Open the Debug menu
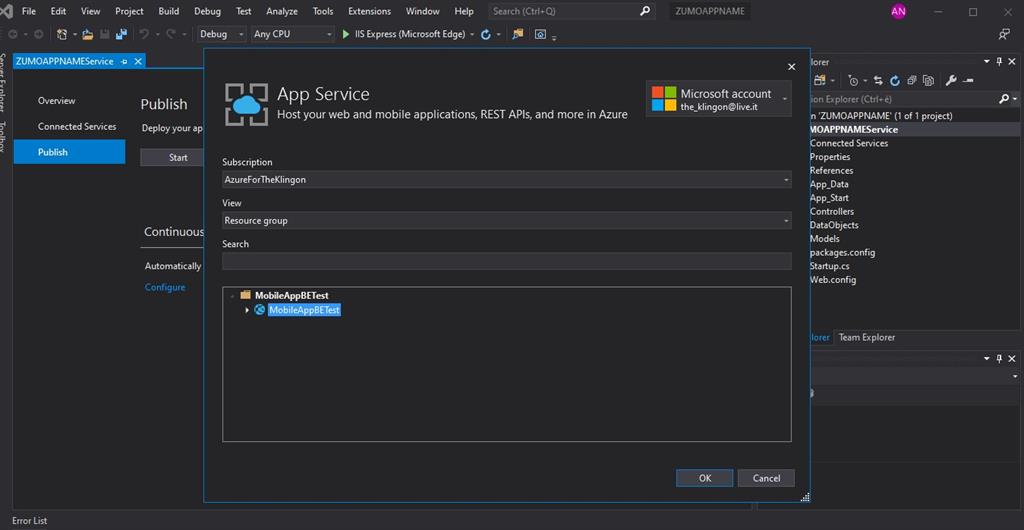The image size is (1024, 530). coord(207,11)
